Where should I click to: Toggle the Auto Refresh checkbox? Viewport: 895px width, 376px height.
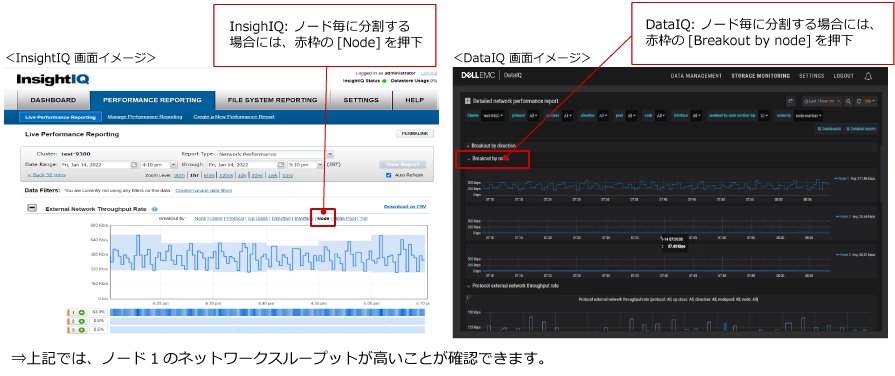point(389,175)
